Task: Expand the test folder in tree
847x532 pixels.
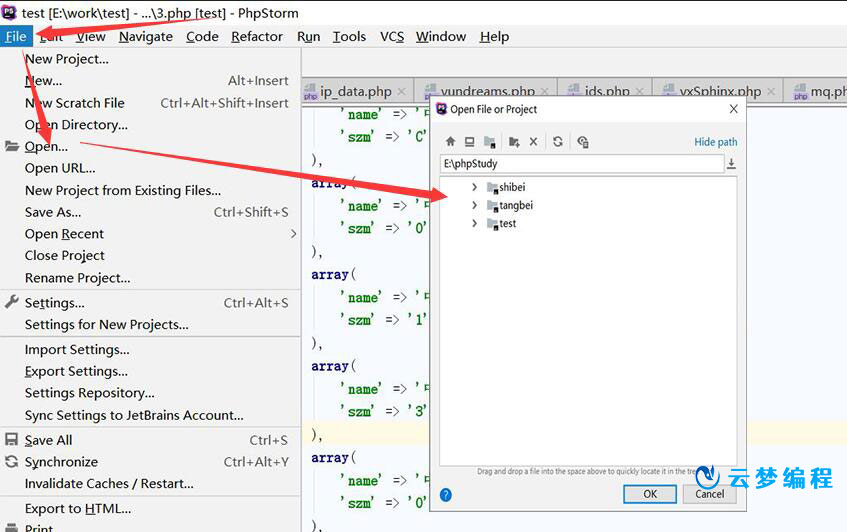Action: [x=474, y=224]
